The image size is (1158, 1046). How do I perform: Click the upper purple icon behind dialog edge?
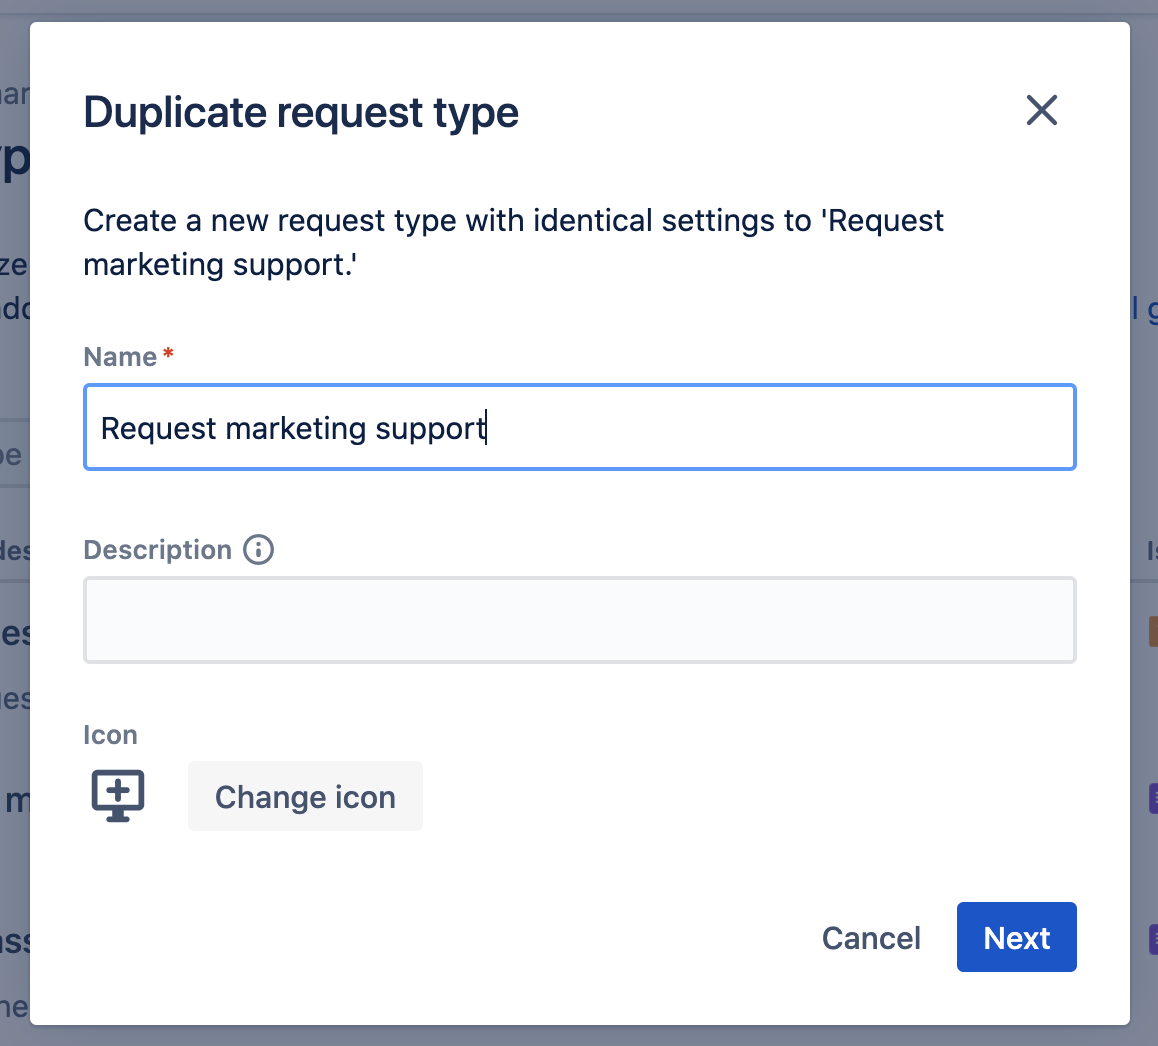(x=1153, y=799)
